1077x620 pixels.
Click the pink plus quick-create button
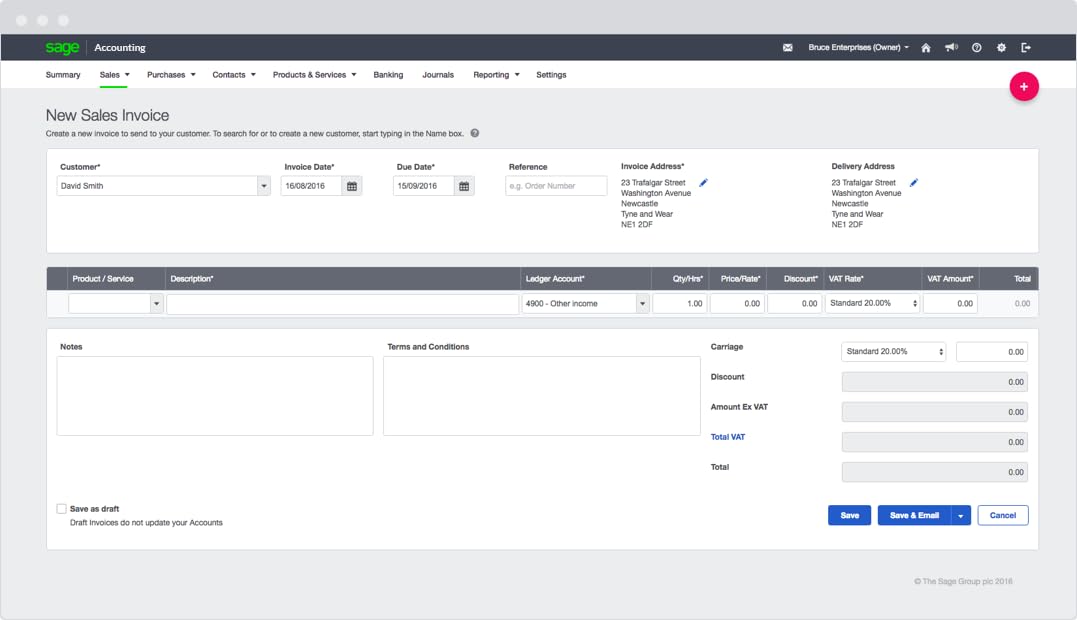[1024, 87]
